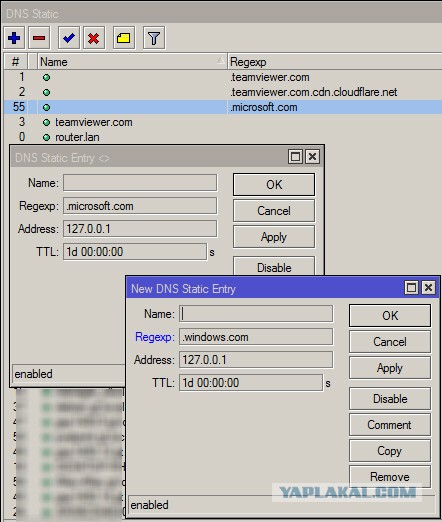This screenshot has height=522, width=442.
Task: Click Cancel in New DNS Static Entry
Action: click(390, 342)
